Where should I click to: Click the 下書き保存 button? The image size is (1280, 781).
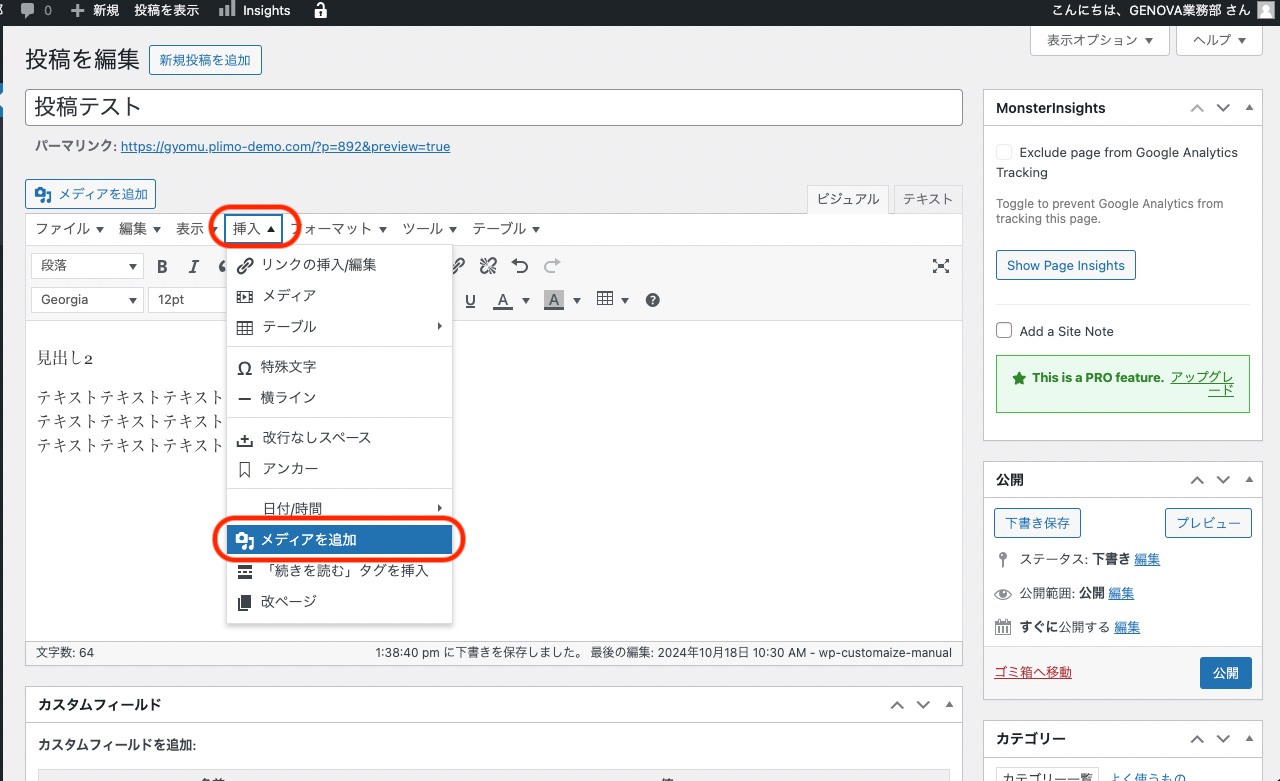click(1037, 523)
